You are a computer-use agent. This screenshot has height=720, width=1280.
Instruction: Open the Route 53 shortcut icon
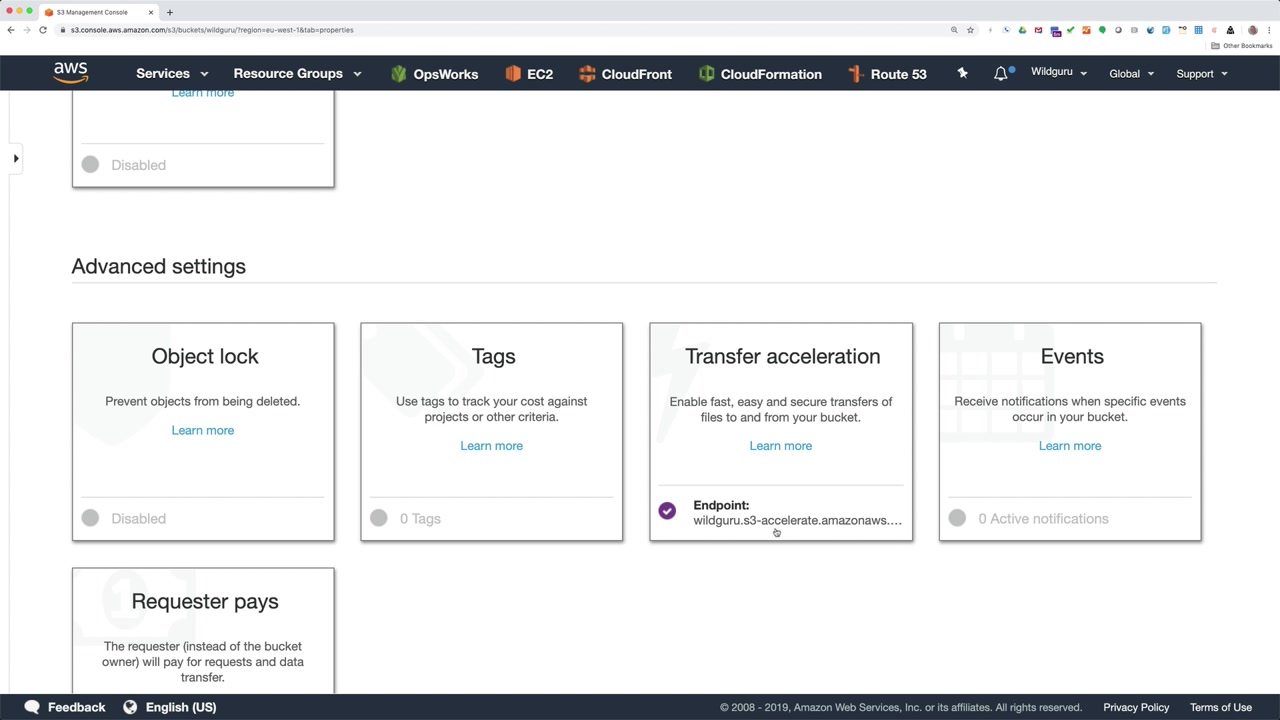[855, 74]
